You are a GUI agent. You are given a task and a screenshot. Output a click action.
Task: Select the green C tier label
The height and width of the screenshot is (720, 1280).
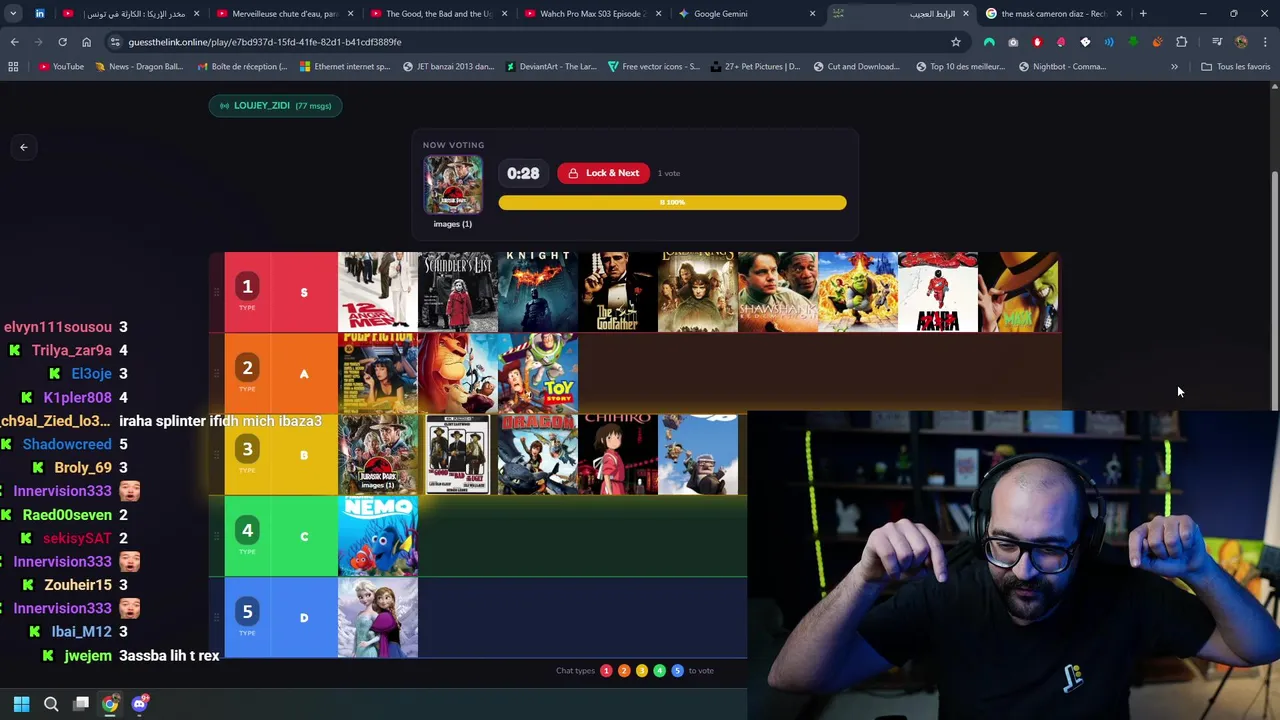pyautogui.click(x=304, y=536)
